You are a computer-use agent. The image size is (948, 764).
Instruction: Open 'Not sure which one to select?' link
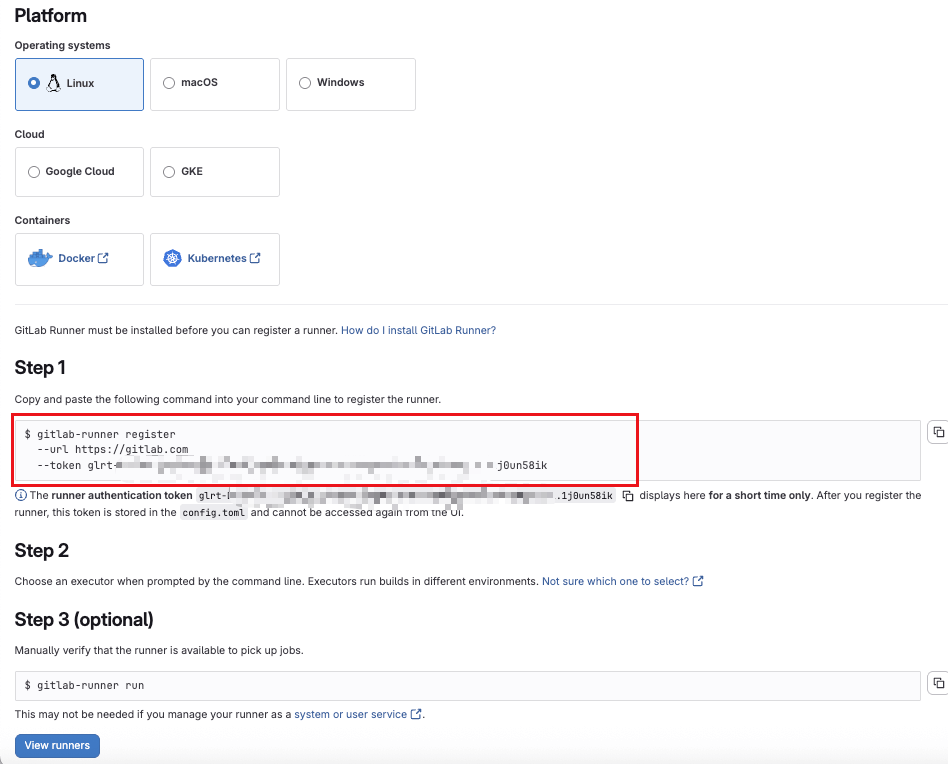coord(615,581)
